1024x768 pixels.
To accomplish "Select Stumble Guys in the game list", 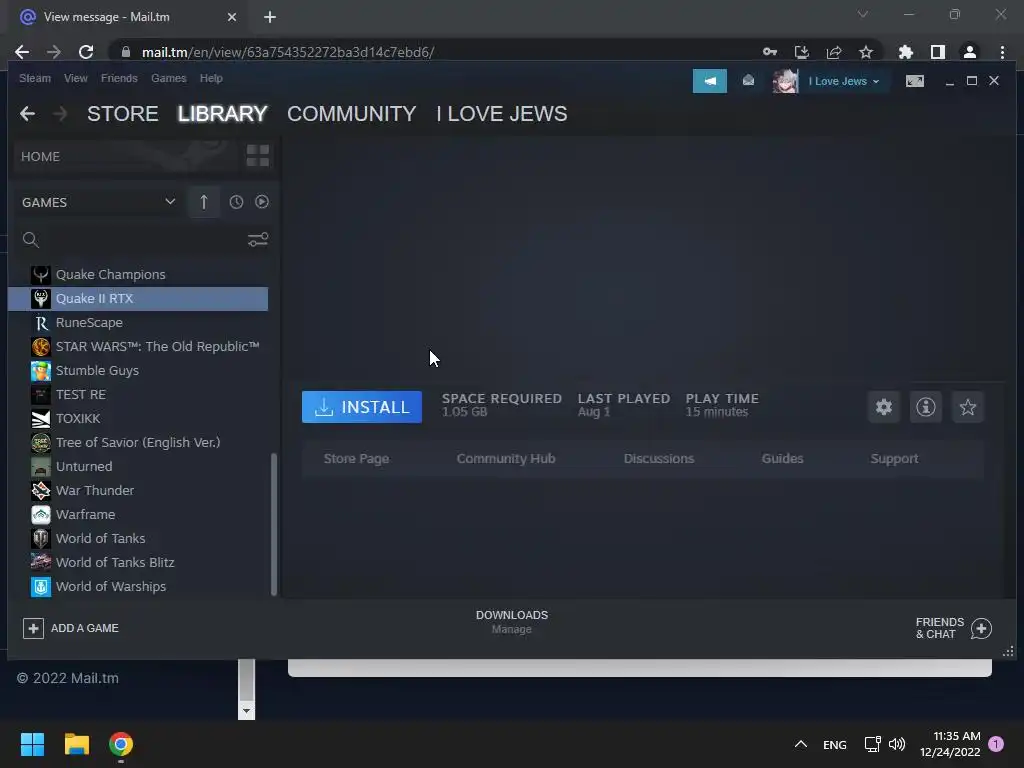I will point(138,370).
